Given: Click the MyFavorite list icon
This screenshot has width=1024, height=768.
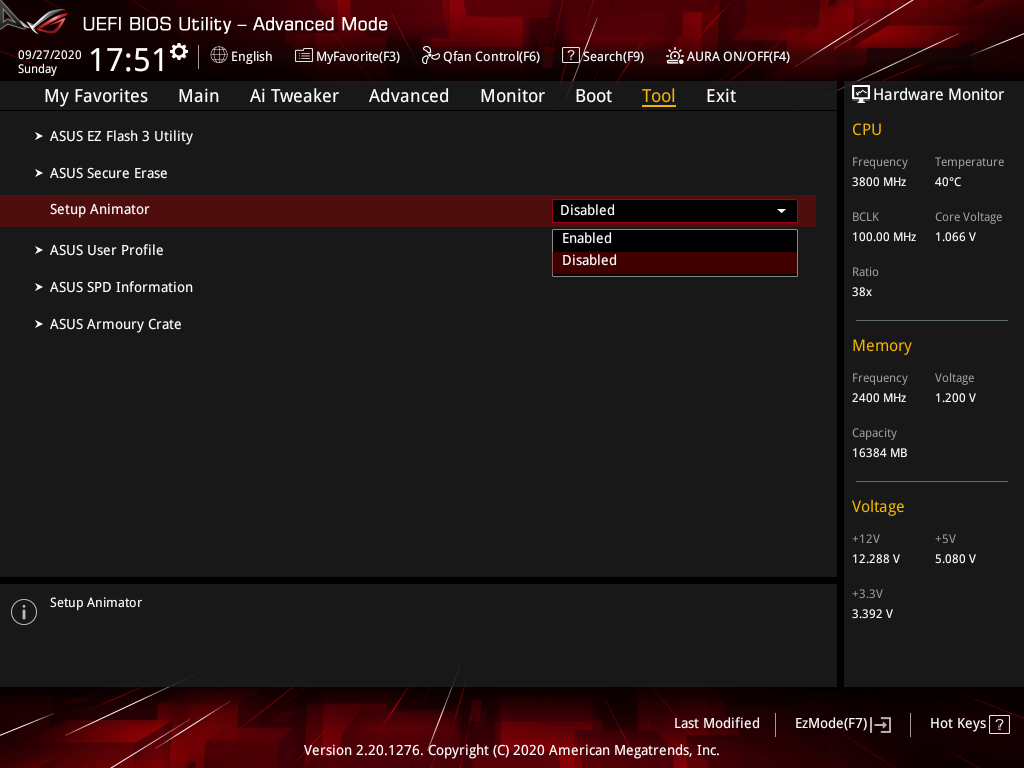Looking at the screenshot, I should tap(304, 56).
